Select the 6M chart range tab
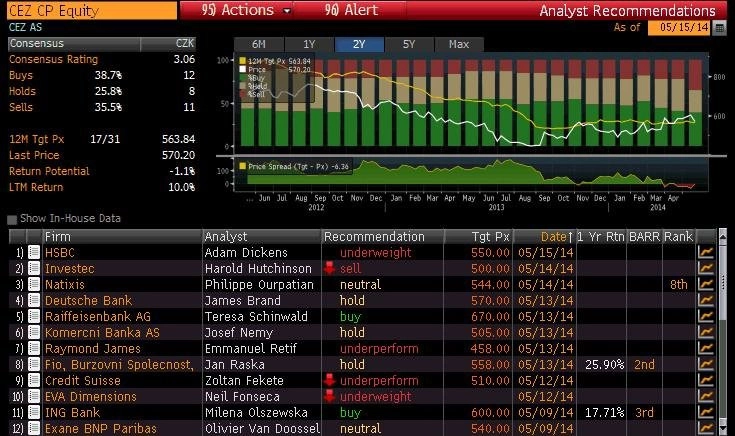Screen dimensions: 735x436 [x=259, y=45]
